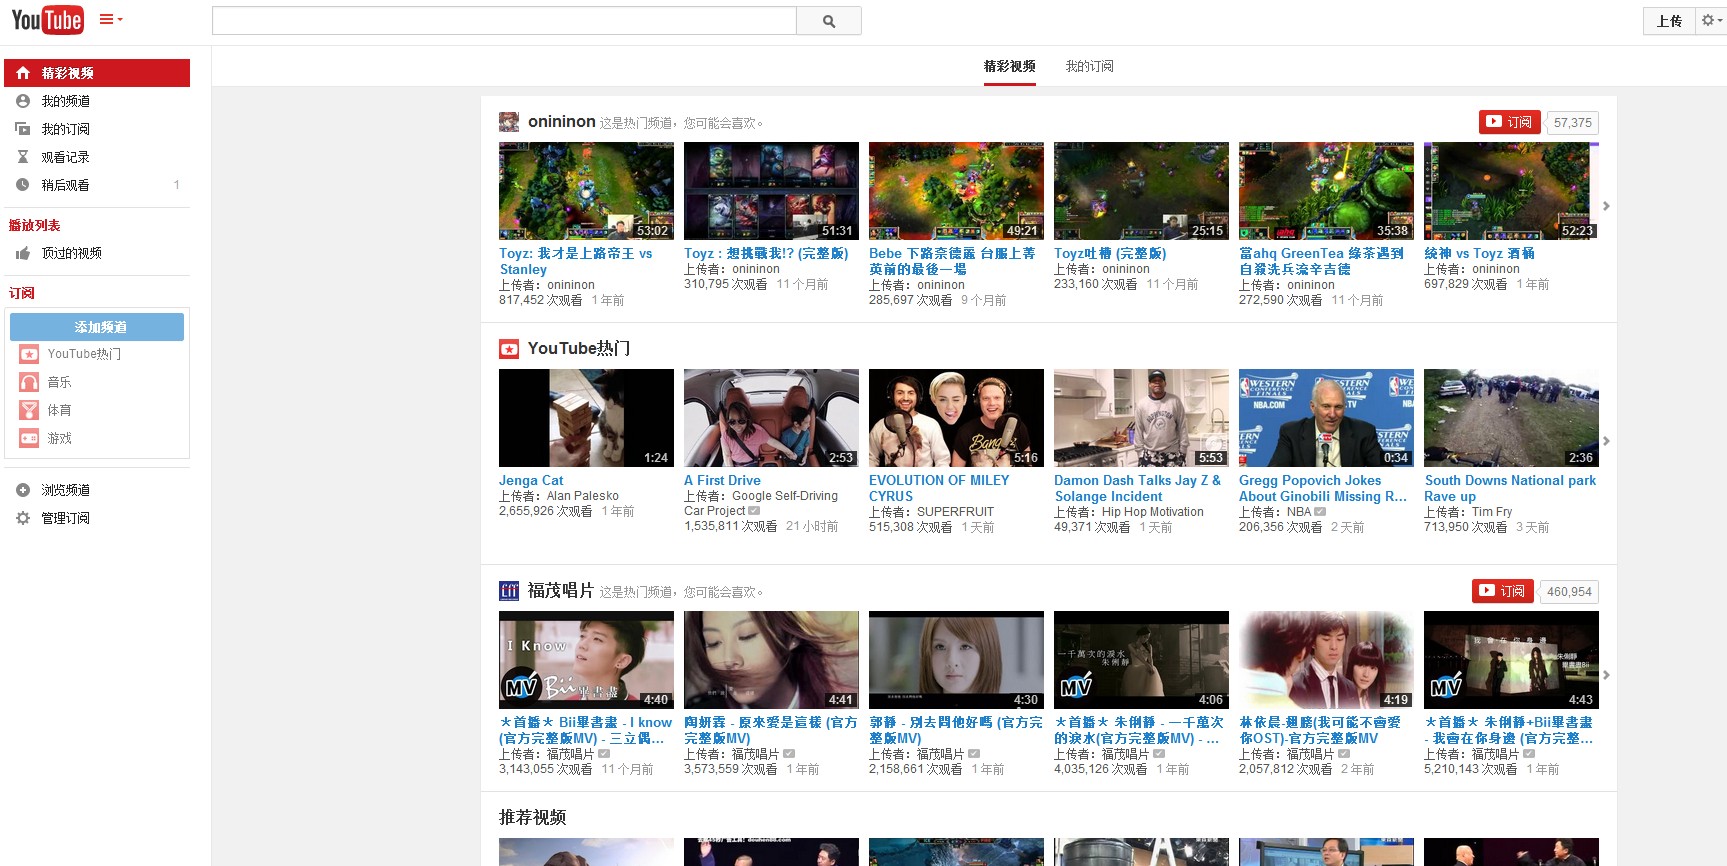1727x866 pixels.
Task: Click the search magnifier button
Action: pyautogui.click(x=829, y=21)
